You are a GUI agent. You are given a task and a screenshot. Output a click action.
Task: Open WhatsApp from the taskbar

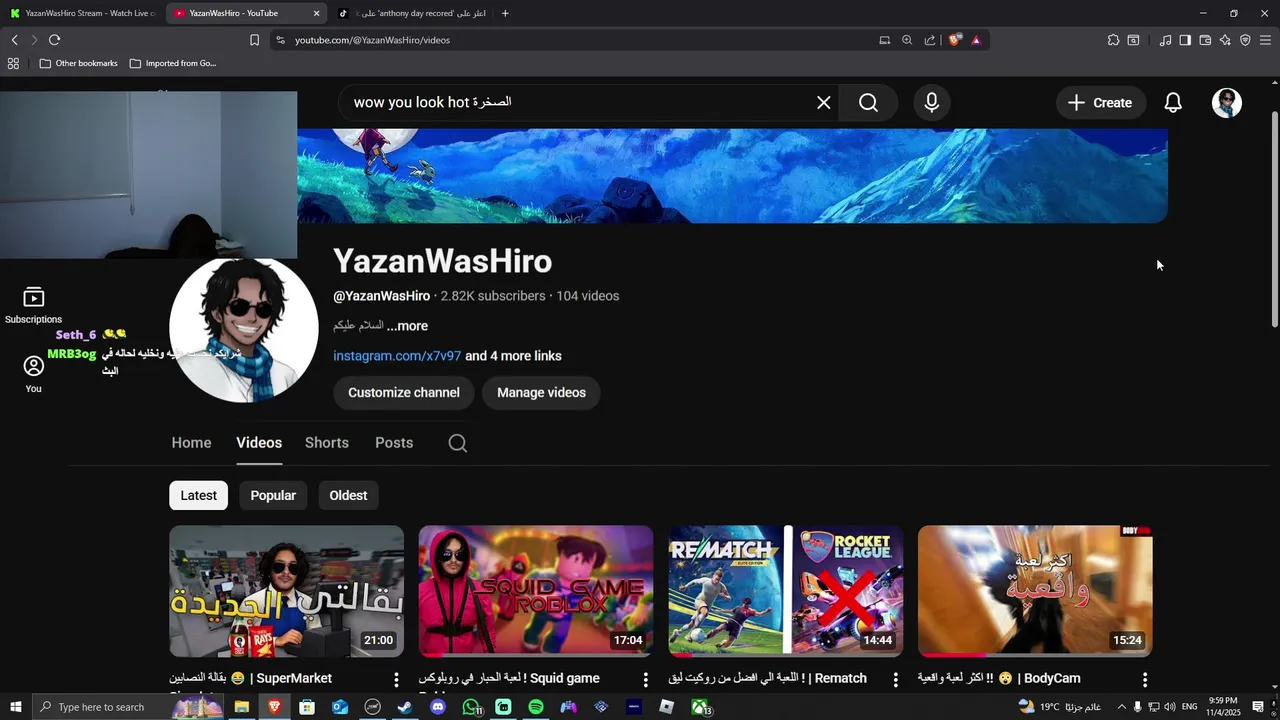click(x=471, y=707)
